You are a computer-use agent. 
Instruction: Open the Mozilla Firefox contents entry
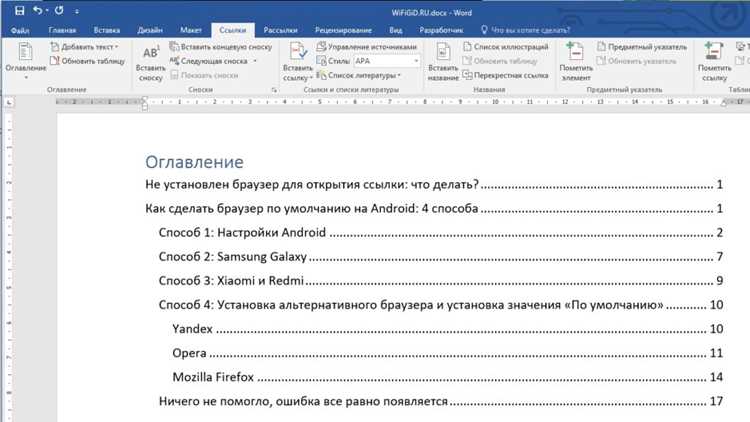click(x=448, y=377)
